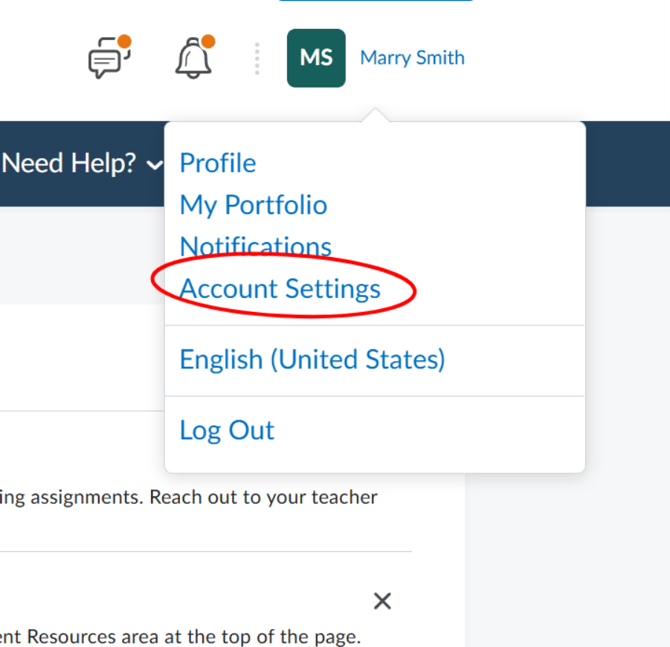Open the Profile menu entry
670x647 pixels.
tap(218, 163)
